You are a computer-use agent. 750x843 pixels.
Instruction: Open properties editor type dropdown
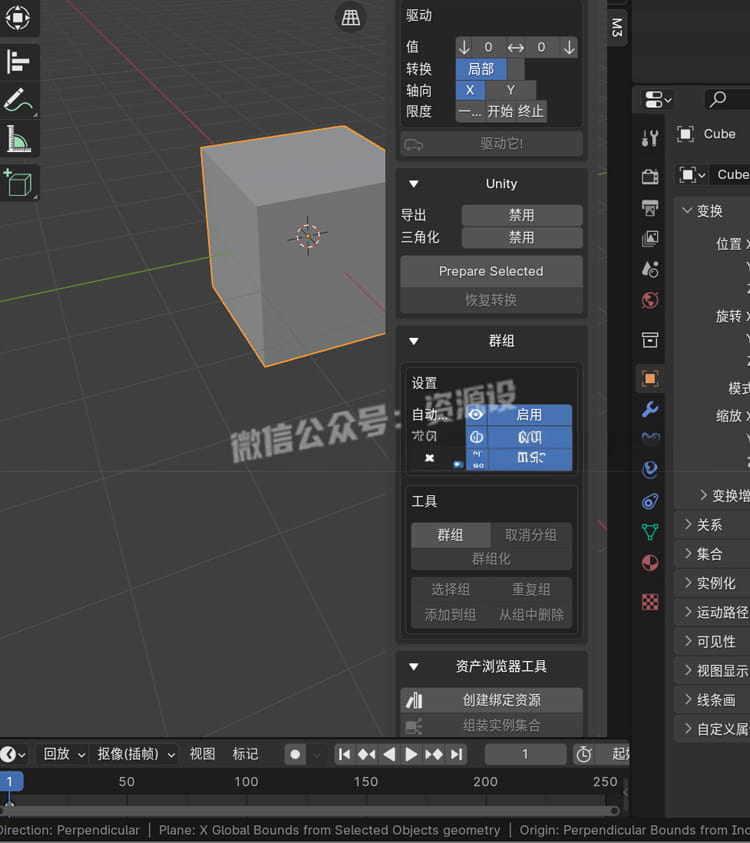[658, 99]
